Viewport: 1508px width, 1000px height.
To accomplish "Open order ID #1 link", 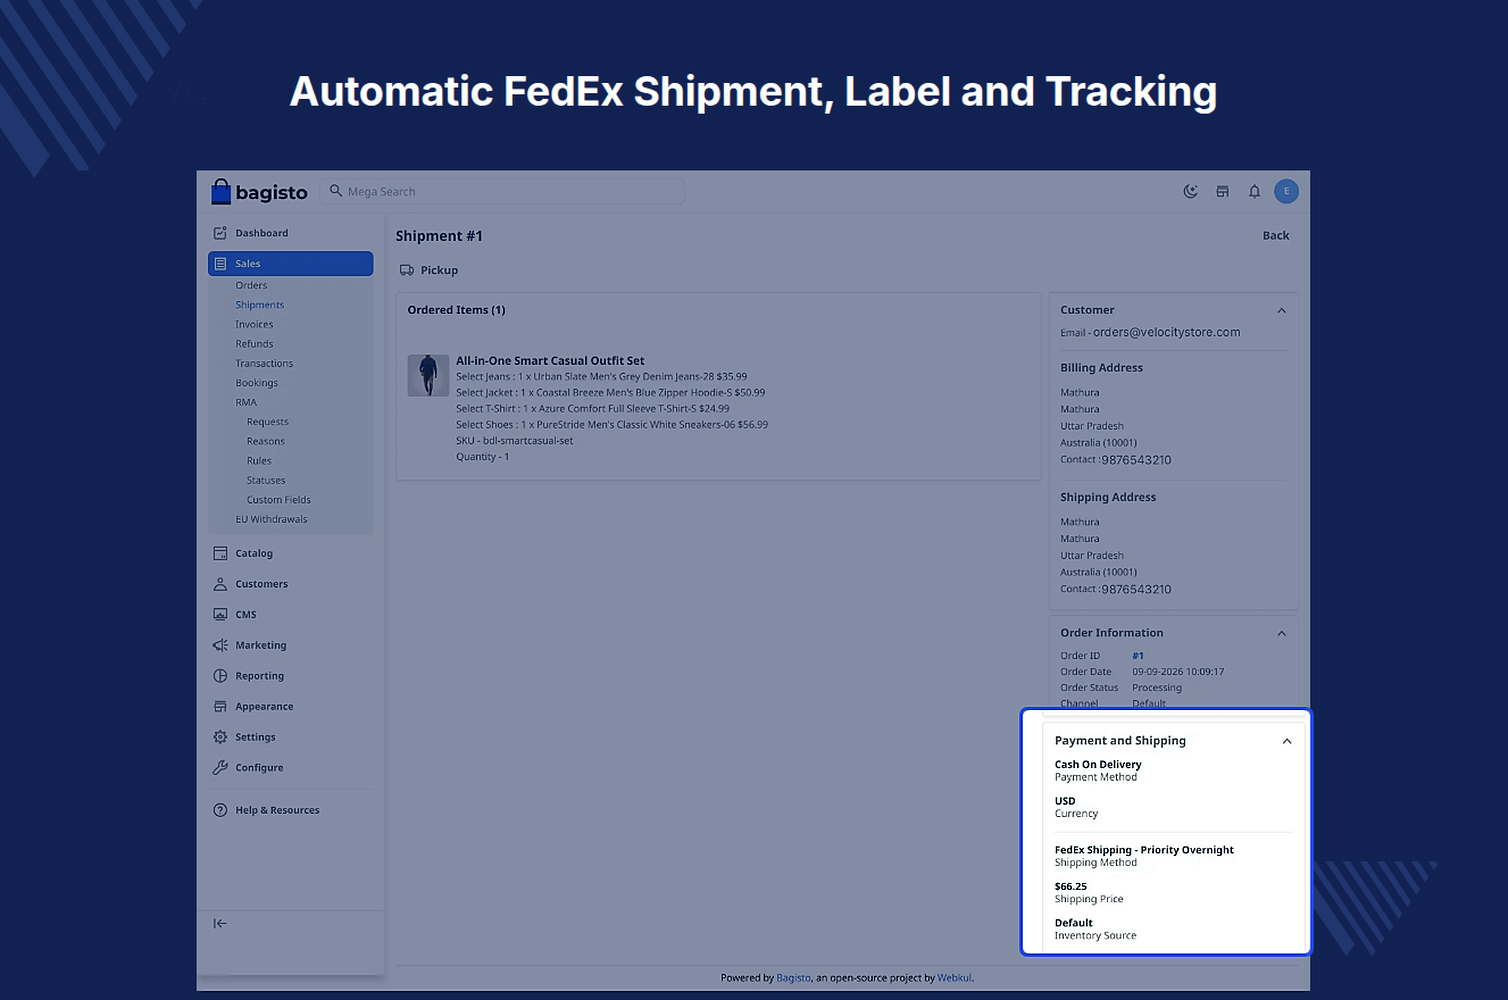I will (x=1138, y=656).
